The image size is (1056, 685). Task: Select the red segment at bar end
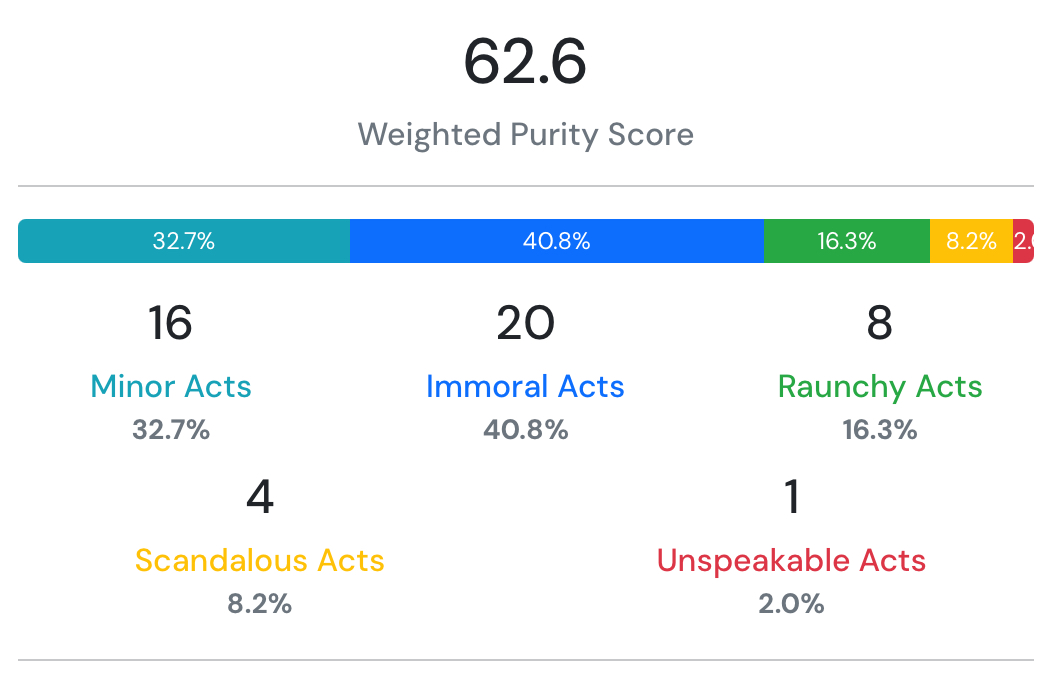tap(1024, 241)
